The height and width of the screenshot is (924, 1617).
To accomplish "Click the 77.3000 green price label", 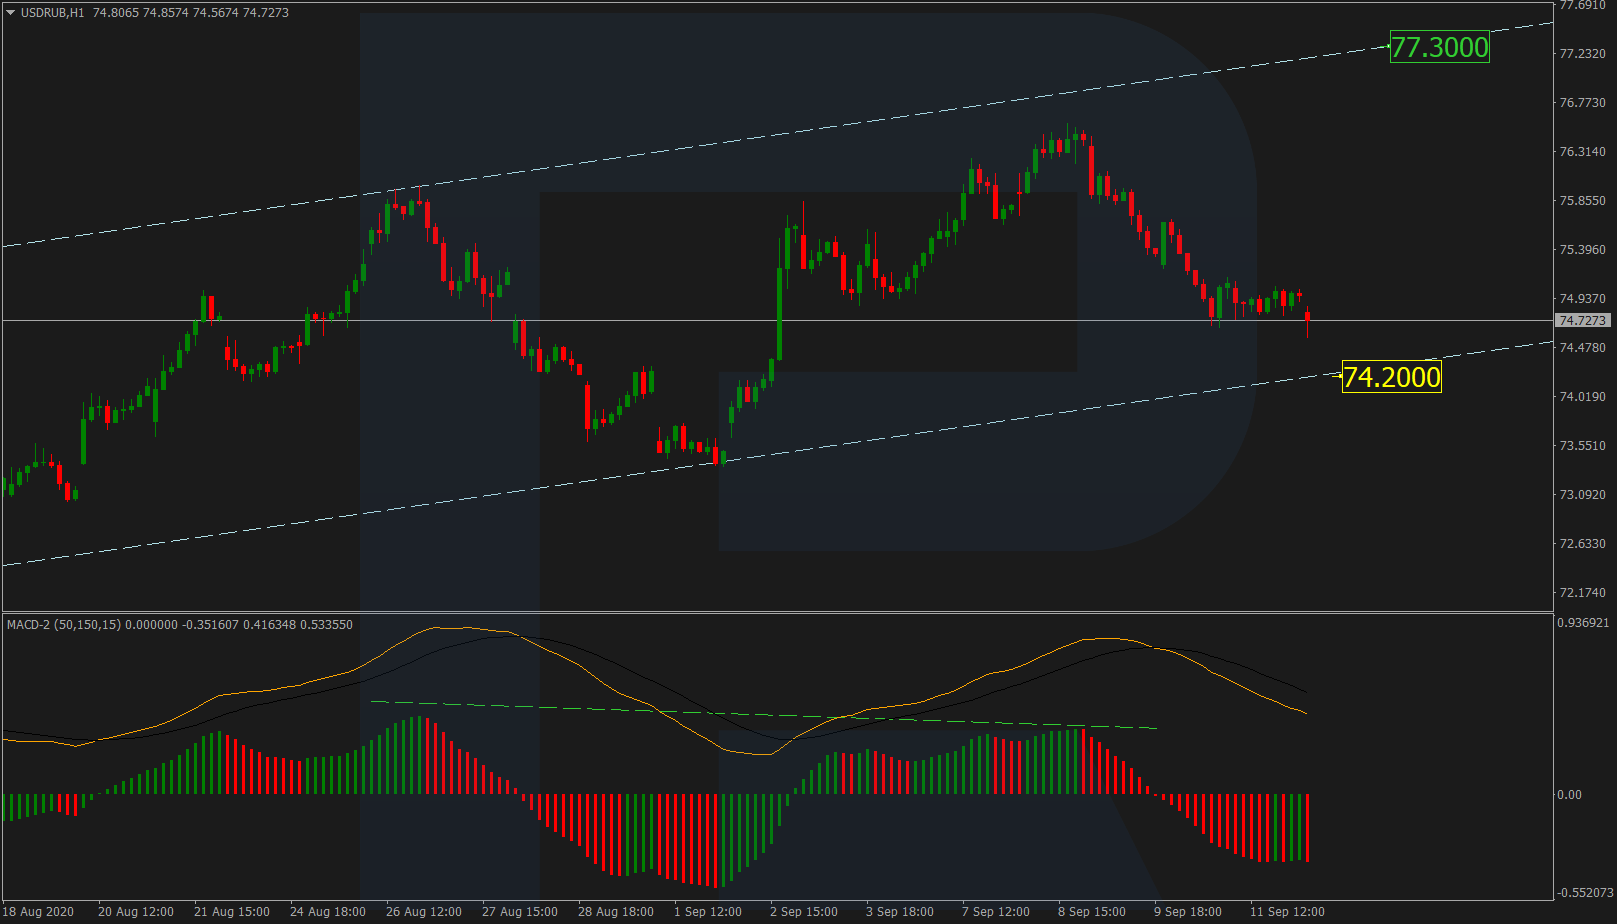I will (x=1439, y=47).
